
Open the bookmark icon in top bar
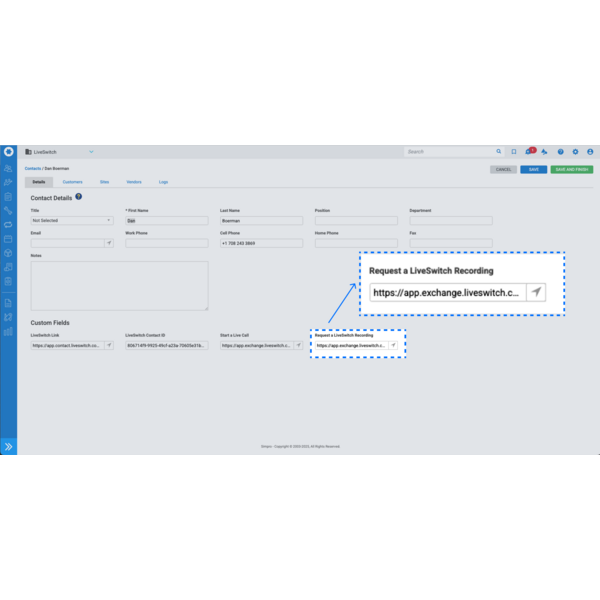click(514, 152)
